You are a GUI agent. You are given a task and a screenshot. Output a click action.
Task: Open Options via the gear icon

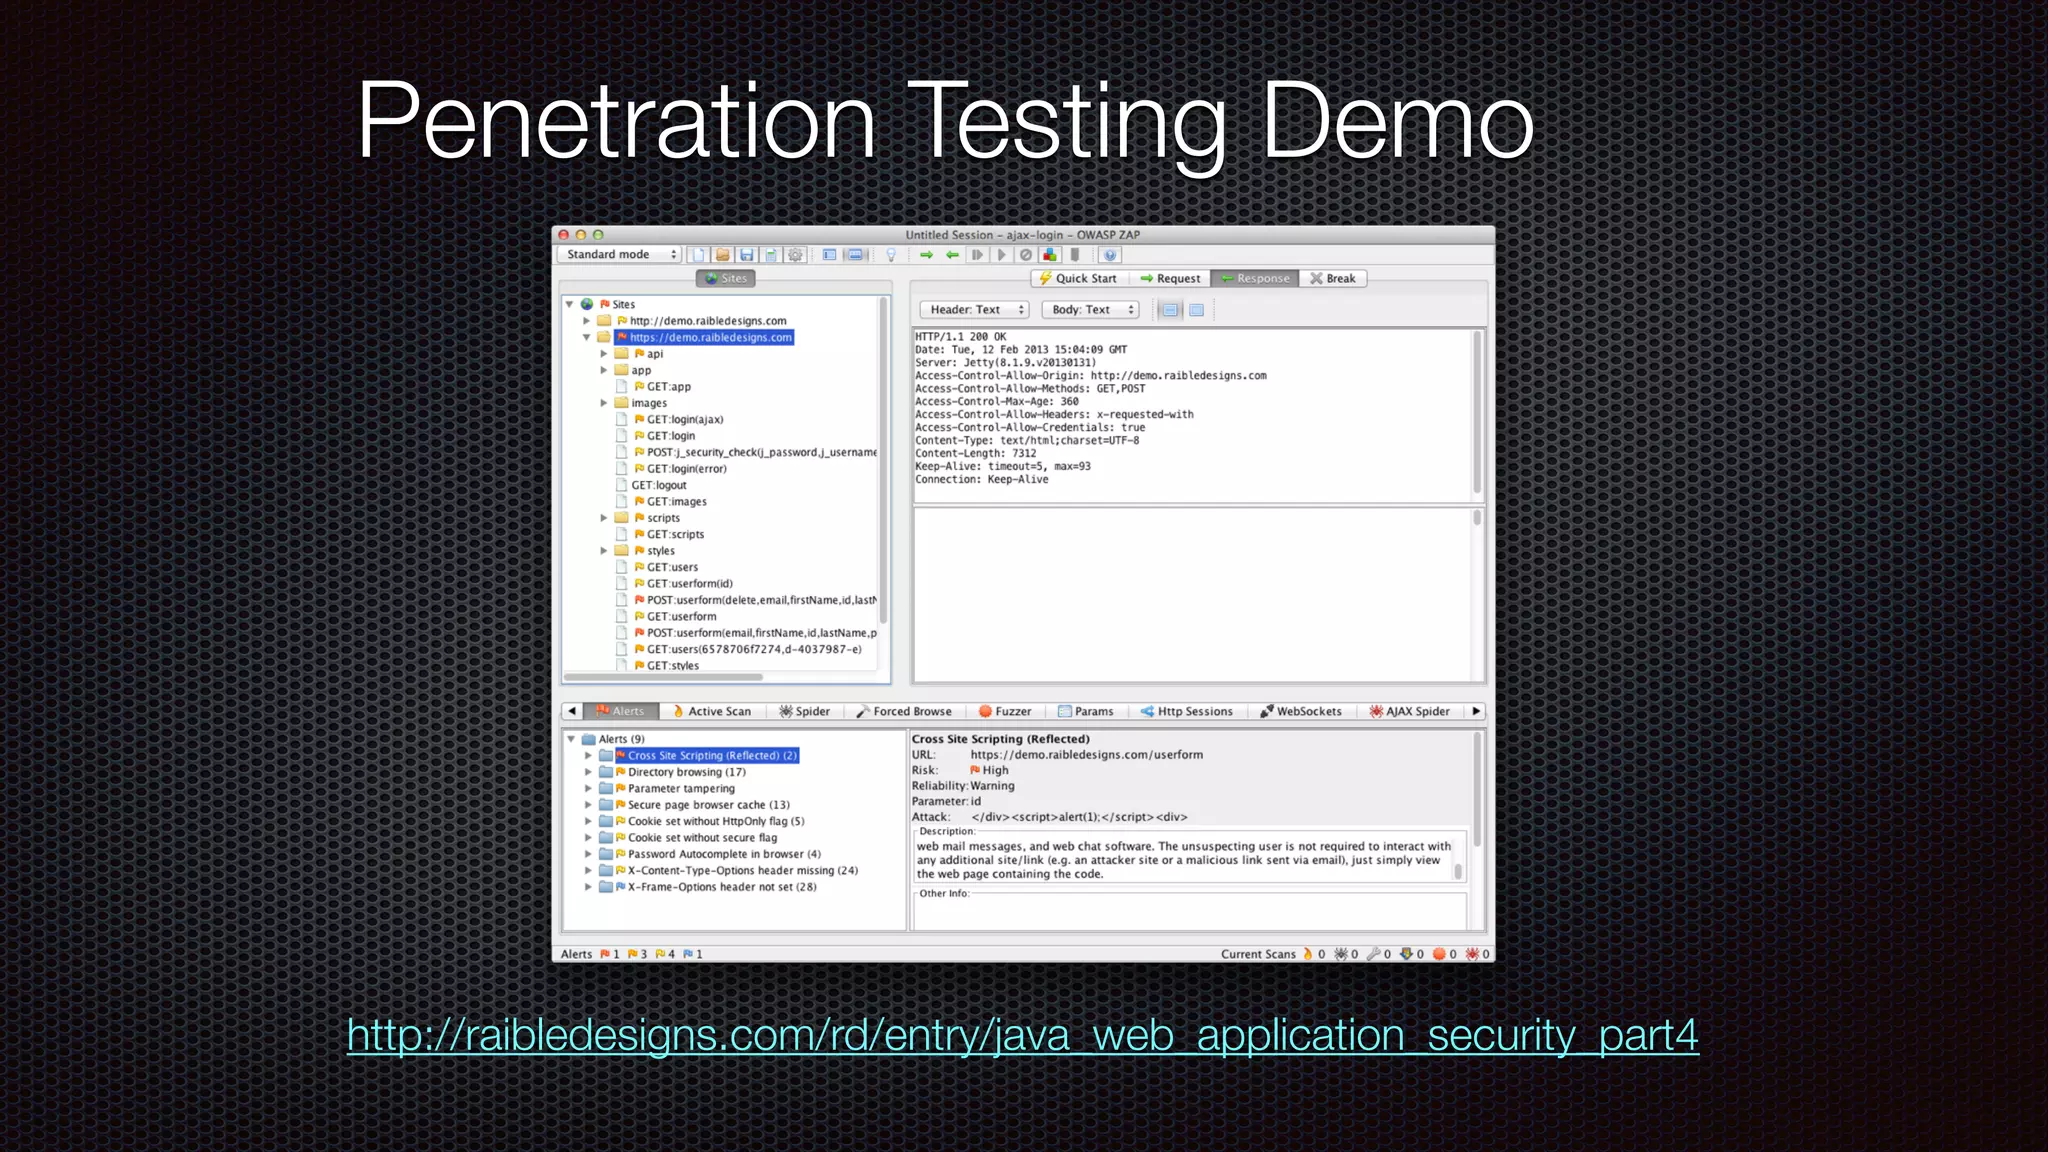[x=795, y=254]
